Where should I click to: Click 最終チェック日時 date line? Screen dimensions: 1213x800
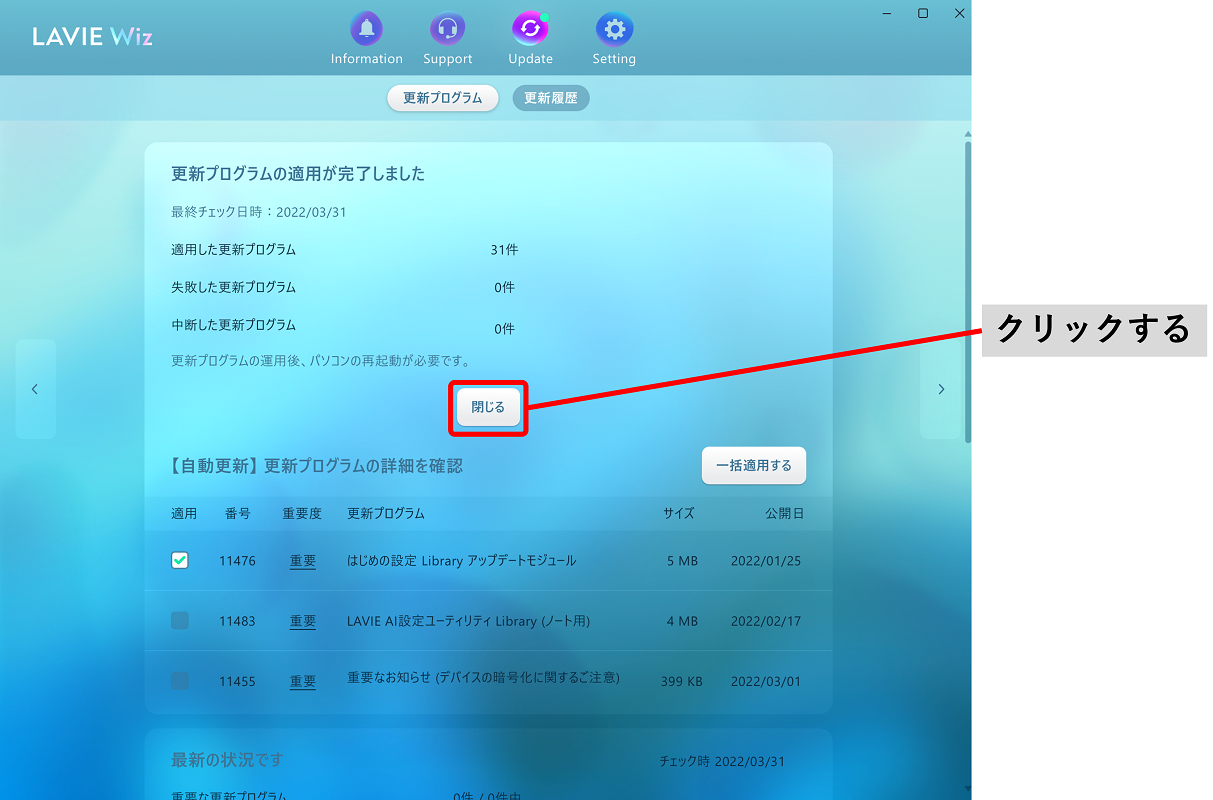259,213
